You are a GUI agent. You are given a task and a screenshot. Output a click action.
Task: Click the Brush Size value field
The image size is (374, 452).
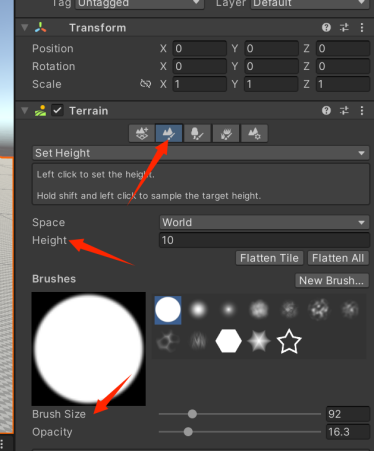348,414
